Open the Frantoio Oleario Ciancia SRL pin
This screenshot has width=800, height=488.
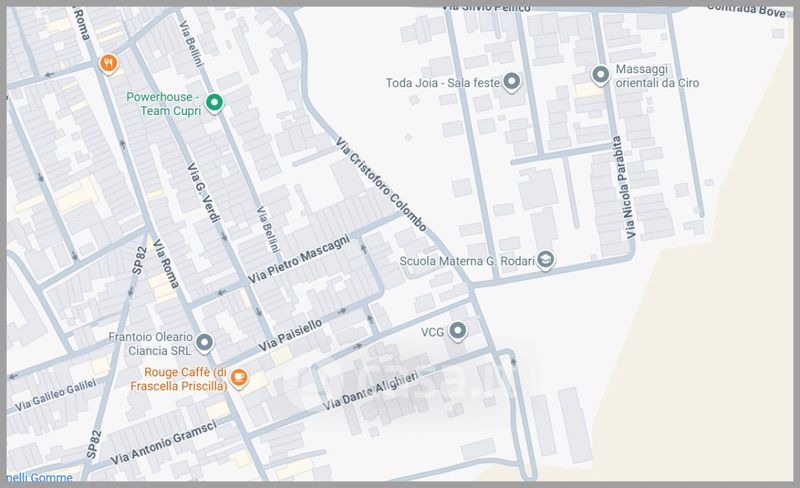point(204,344)
